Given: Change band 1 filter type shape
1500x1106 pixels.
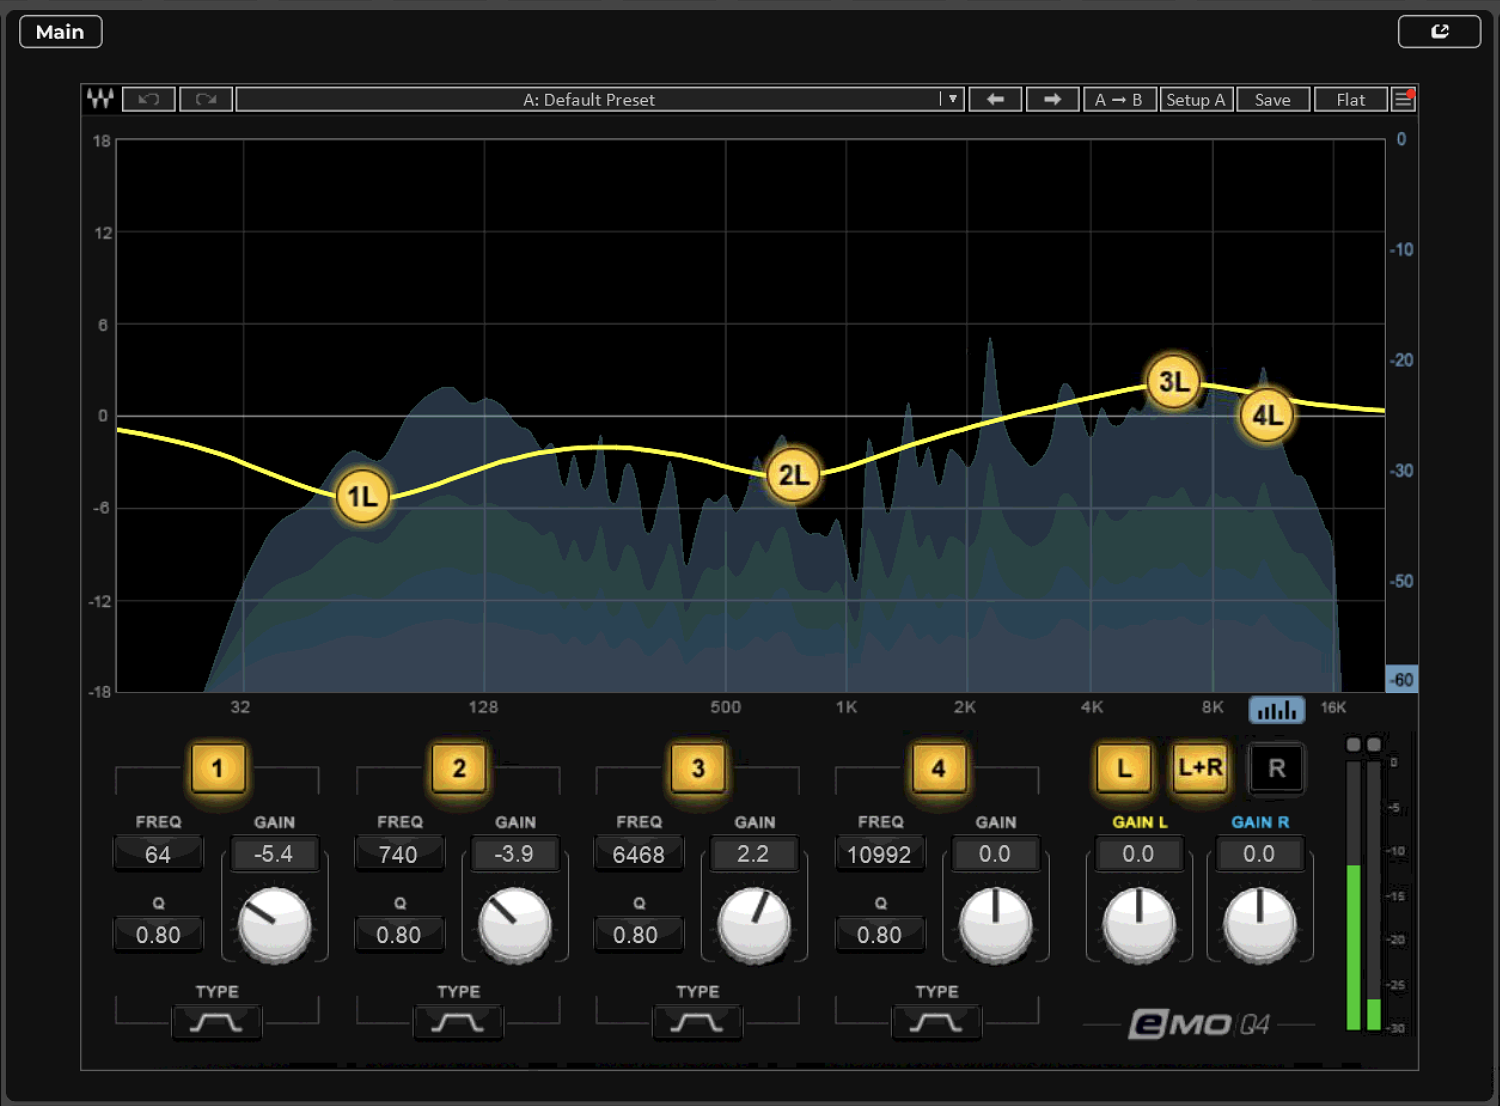Looking at the screenshot, I should pos(216,1022).
